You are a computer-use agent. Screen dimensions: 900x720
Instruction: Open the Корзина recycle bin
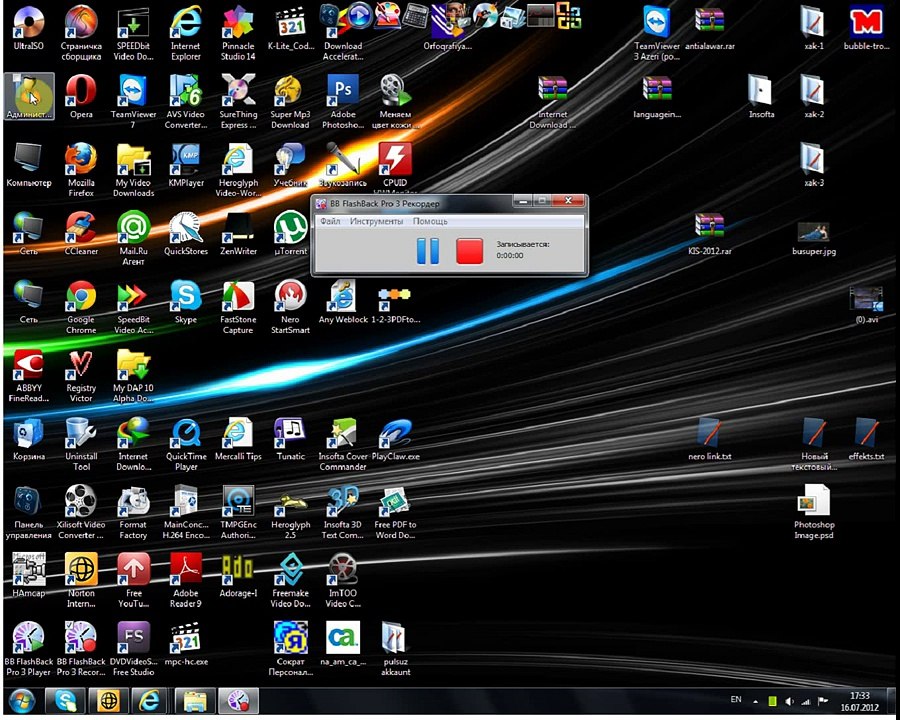click(x=28, y=438)
